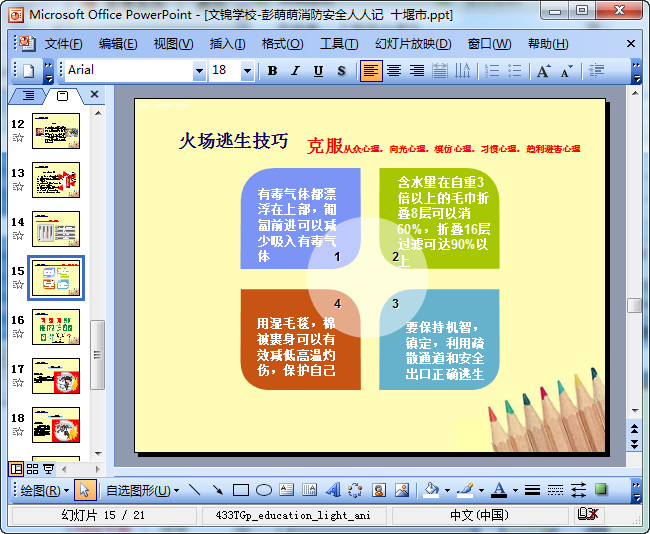Increase font size

[543, 71]
